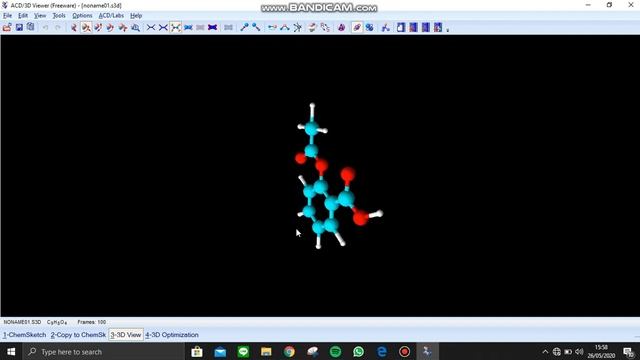Open the Options menu

click(82, 16)
